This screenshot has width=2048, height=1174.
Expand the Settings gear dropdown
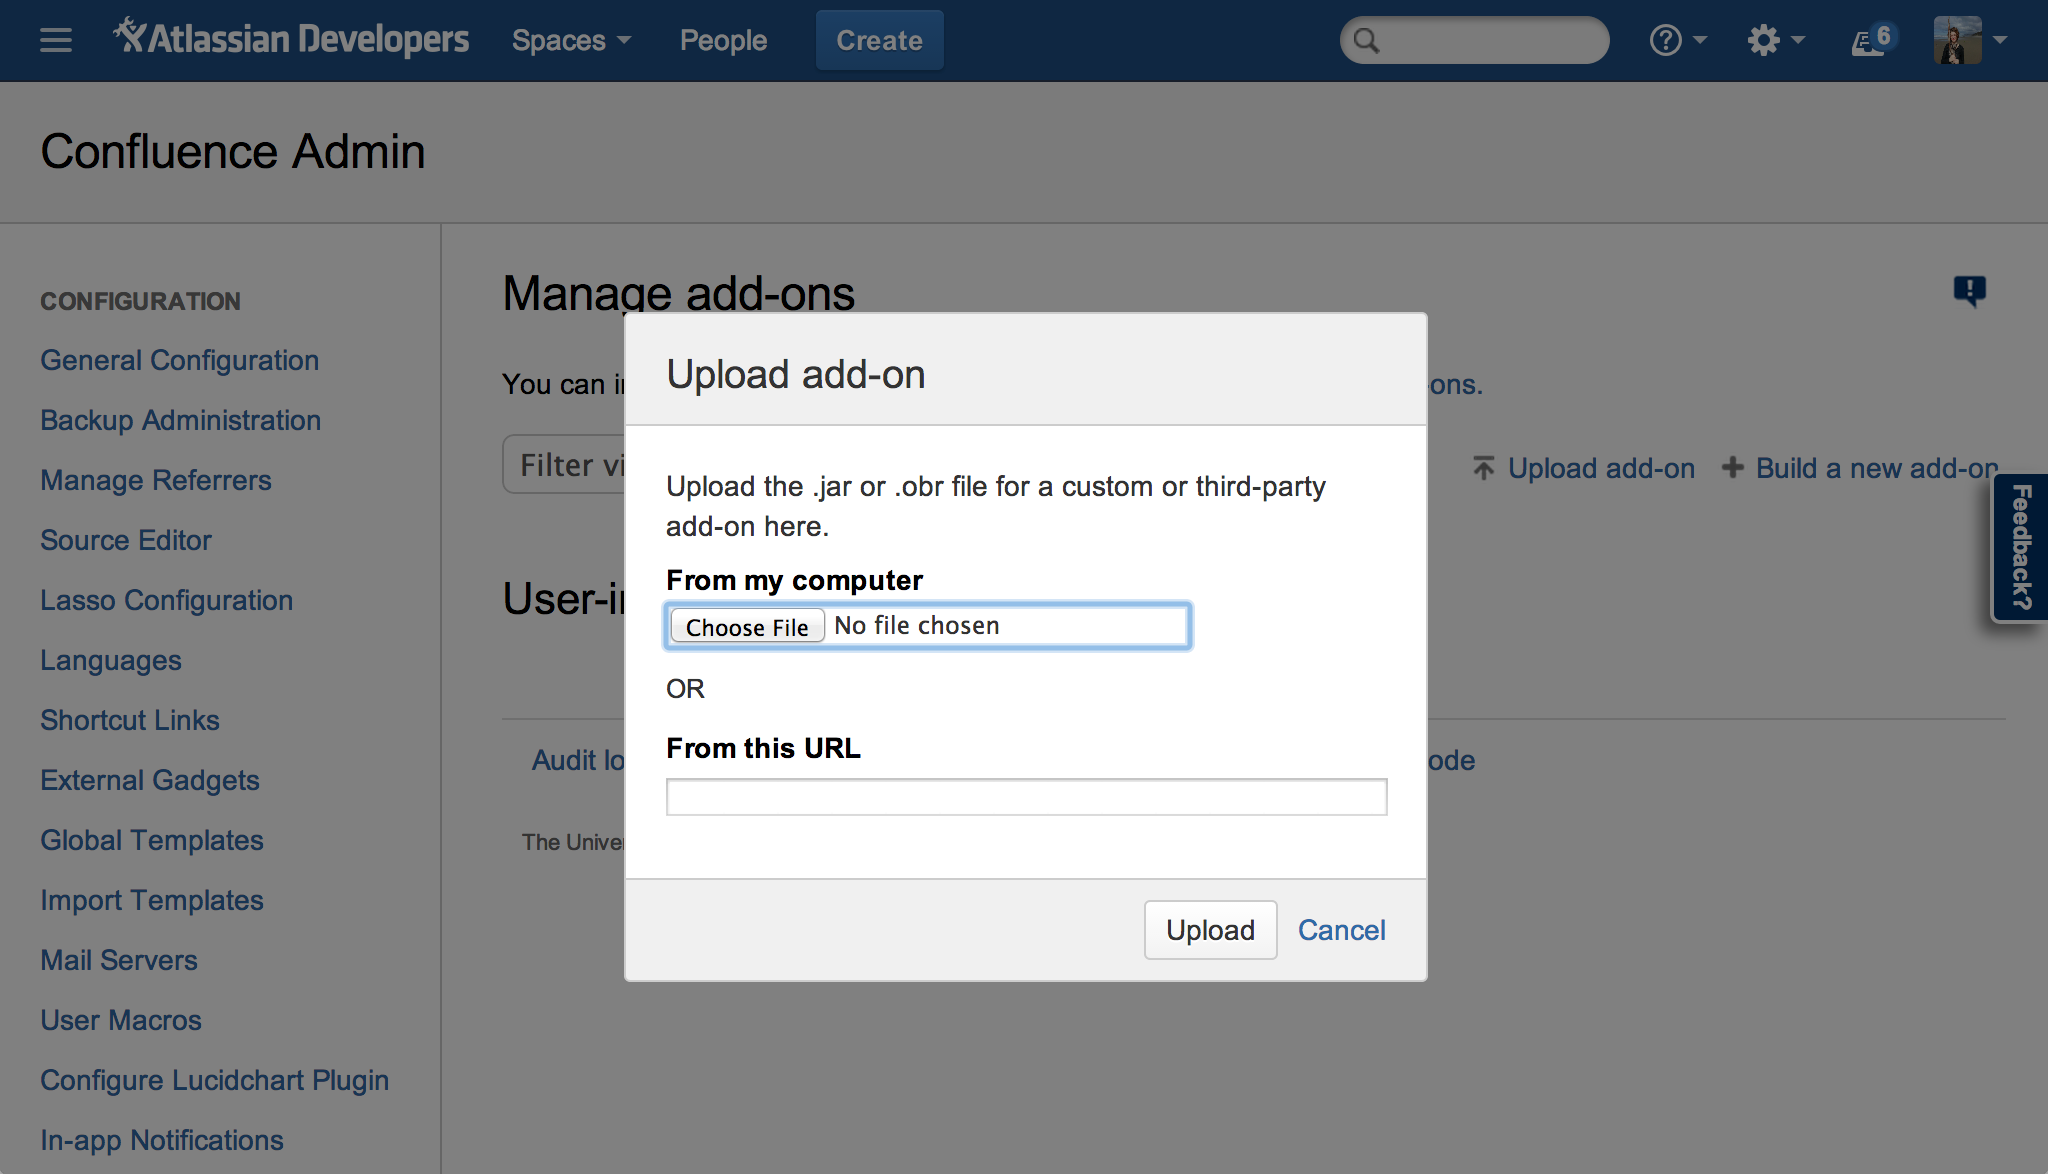pos(1768,39)
